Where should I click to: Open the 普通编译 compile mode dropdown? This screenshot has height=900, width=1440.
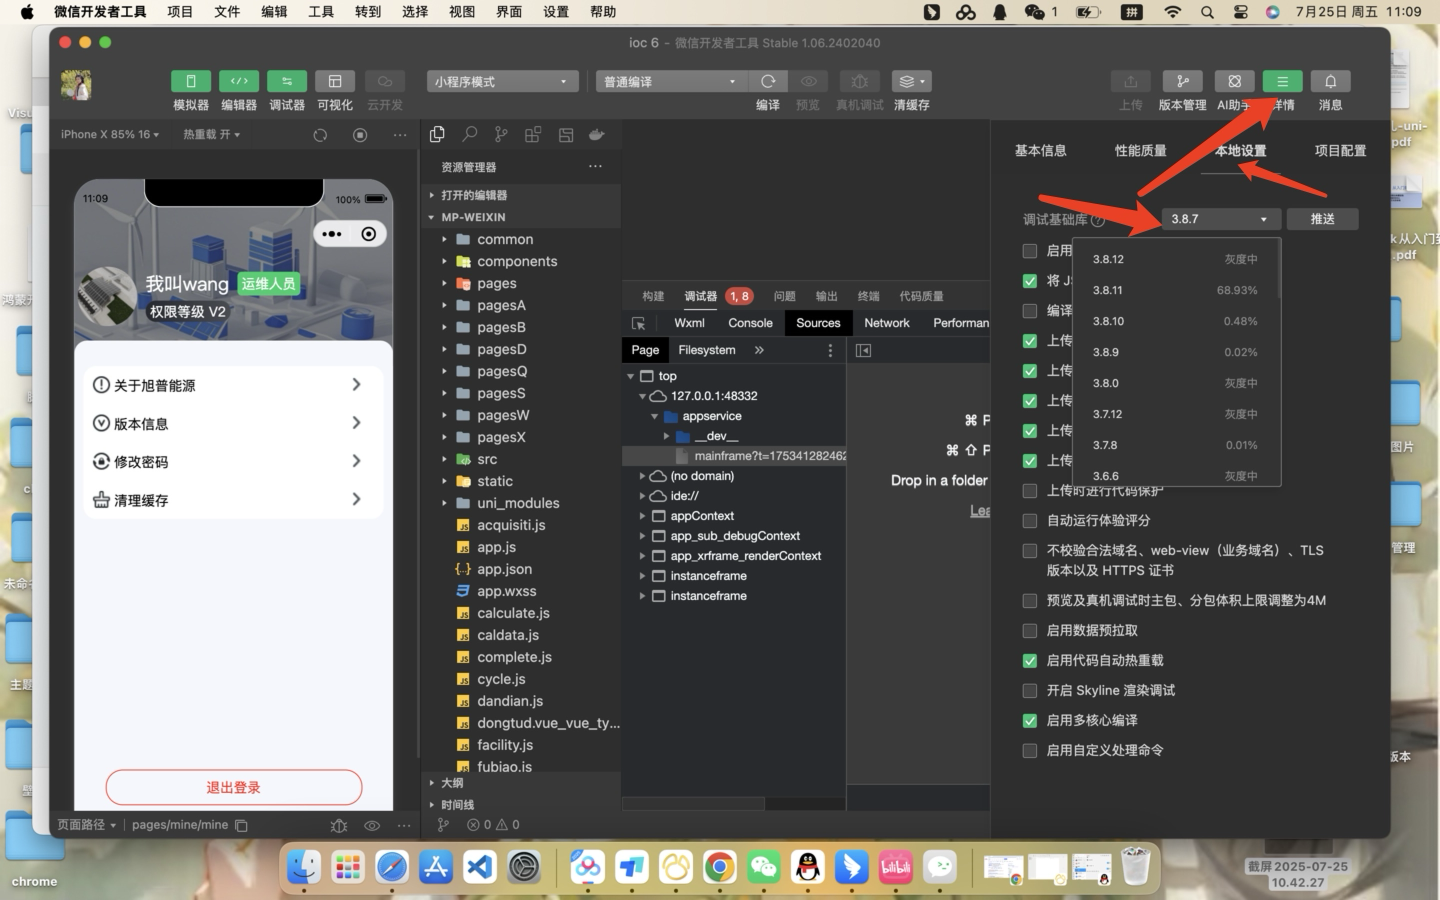671,82
